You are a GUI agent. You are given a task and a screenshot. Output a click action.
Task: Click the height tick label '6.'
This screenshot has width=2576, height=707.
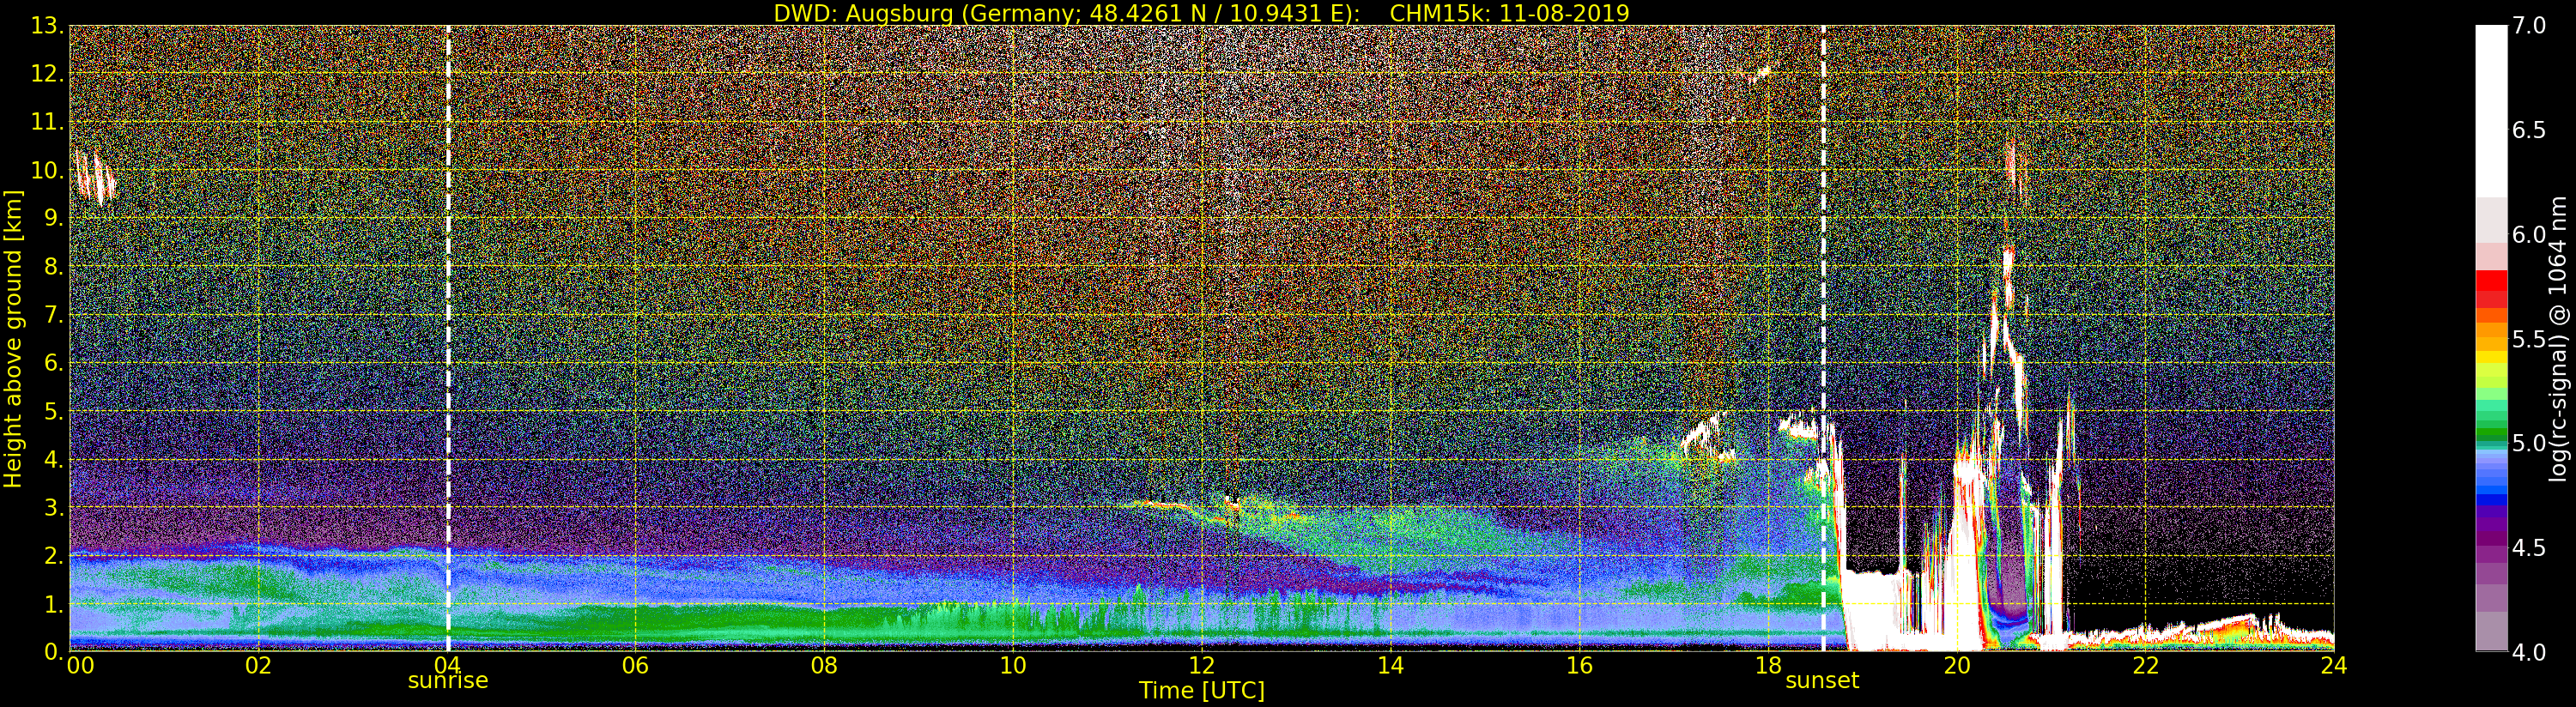[x=52, y=363]
